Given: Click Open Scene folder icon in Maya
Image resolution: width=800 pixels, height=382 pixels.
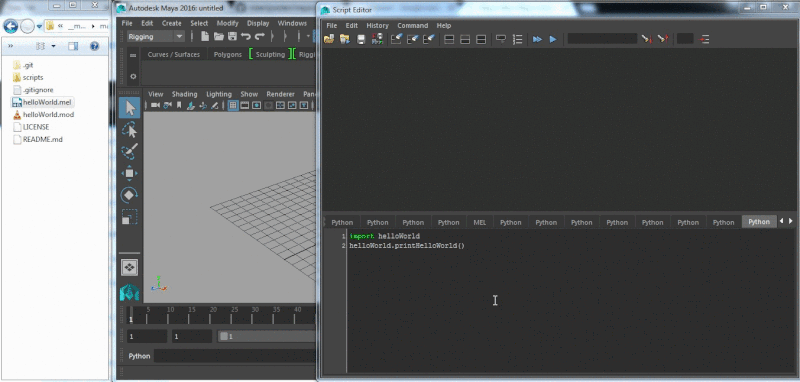Looking at the screenshot, I should coord(219,36).
